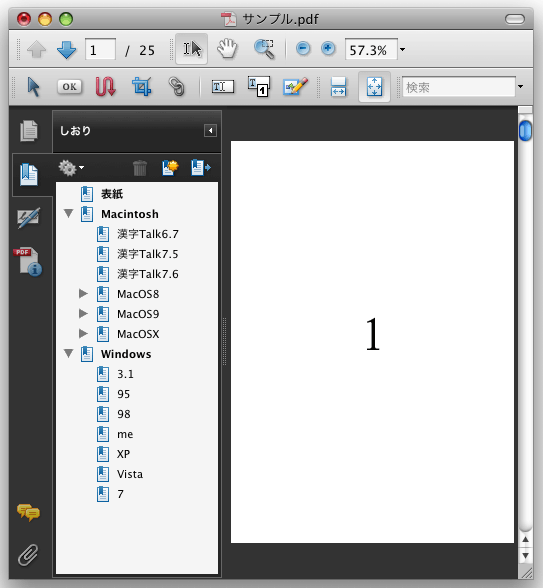Click the vertical scrollbar thumb
Viewport: 543px width, 588px height.
525,130
